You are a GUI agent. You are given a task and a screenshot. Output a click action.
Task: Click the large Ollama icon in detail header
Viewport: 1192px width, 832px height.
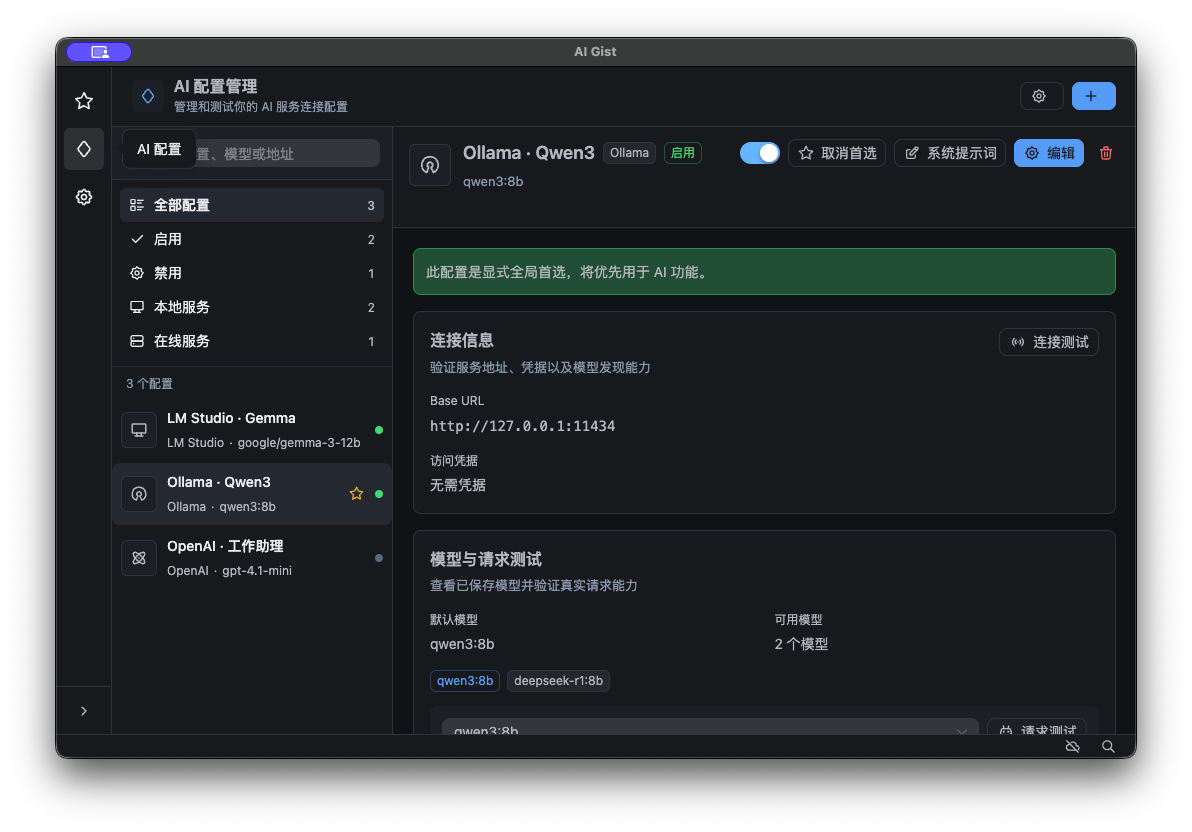(x=430, y=164)
